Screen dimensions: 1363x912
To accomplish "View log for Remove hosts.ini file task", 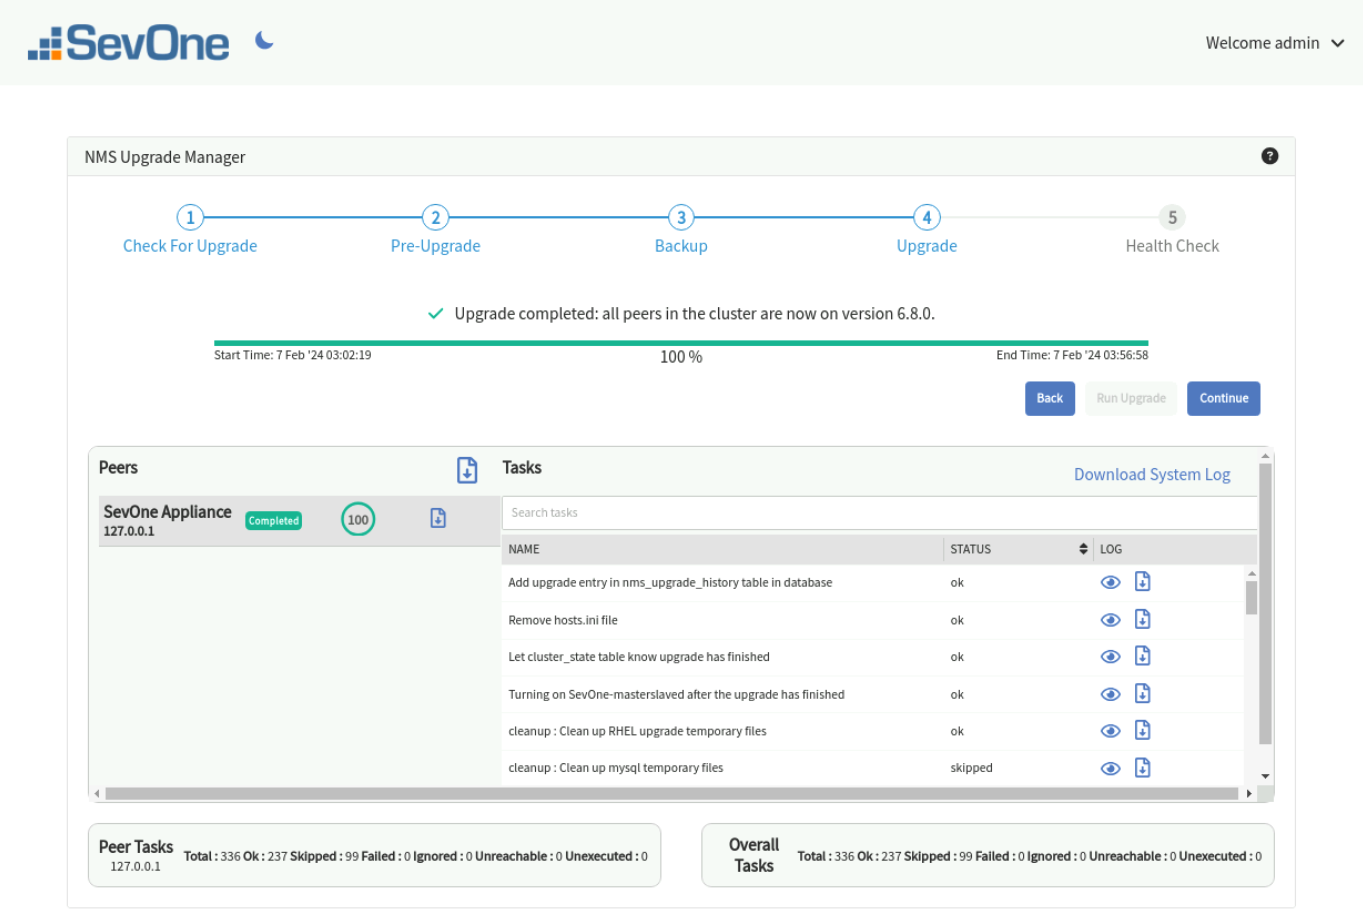I will click(1110, 620).
